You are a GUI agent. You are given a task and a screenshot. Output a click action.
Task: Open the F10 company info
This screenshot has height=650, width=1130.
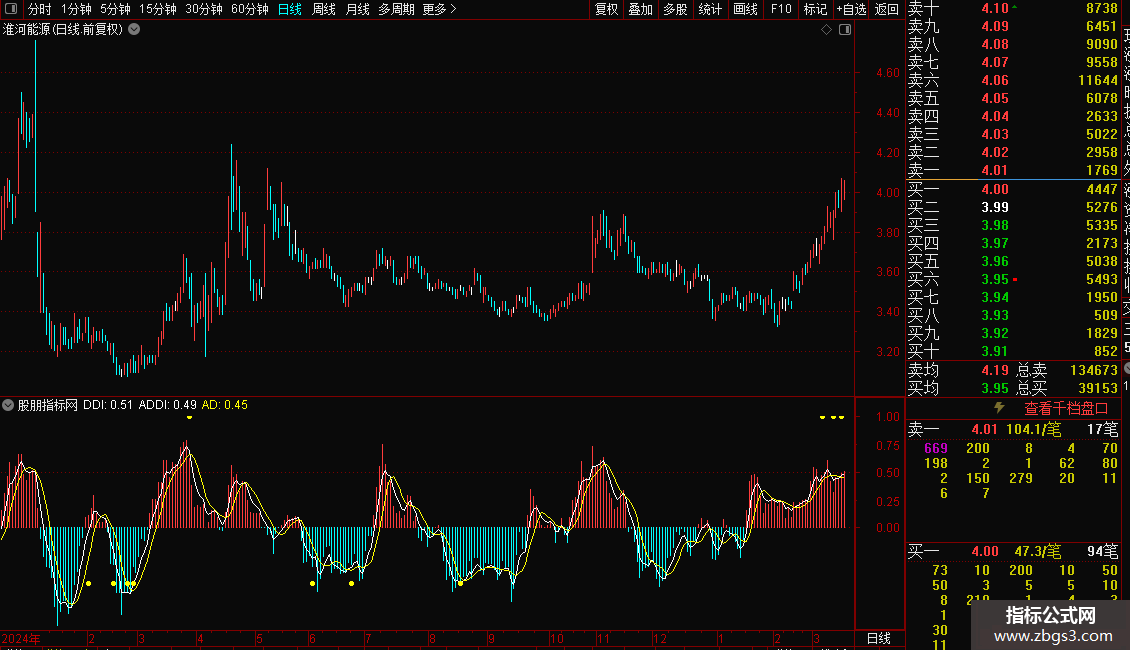[781, 9]
